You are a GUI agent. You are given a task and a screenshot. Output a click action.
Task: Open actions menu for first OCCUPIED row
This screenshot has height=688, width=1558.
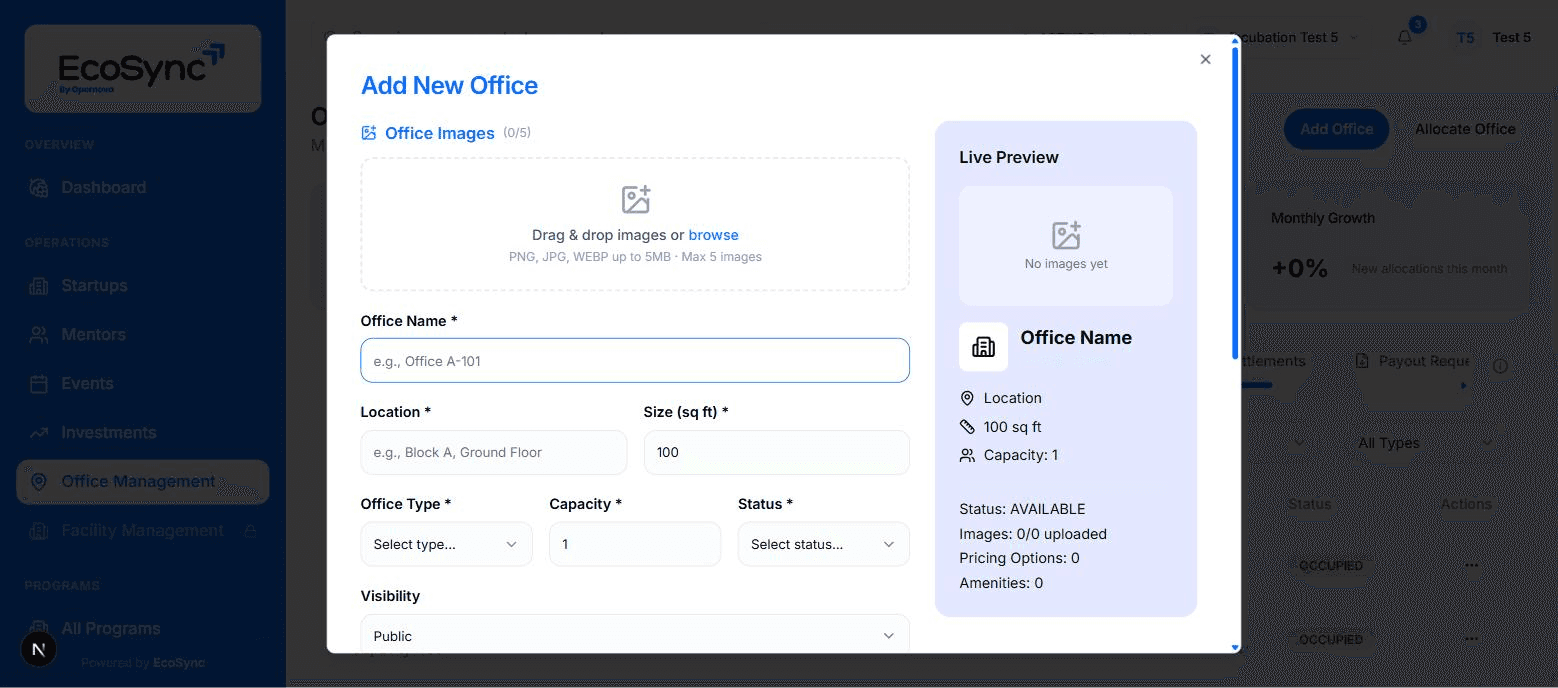[1471, 565]
